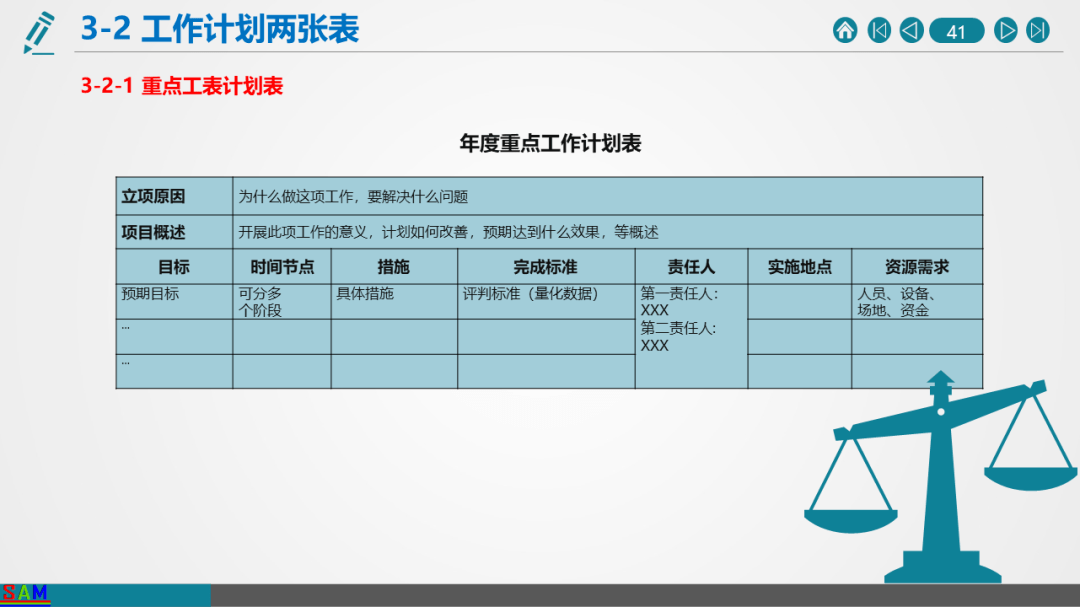Select the 资源需求 column header

[917, 267]
